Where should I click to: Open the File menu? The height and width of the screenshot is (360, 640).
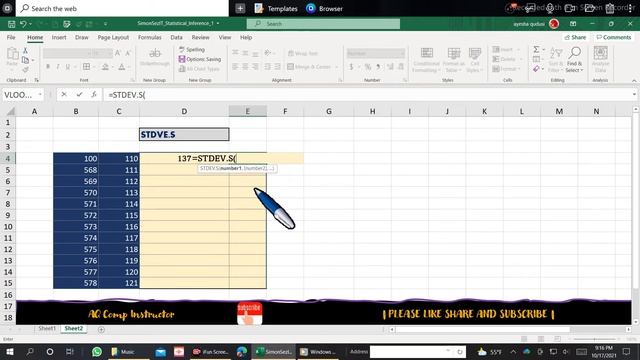tap(11, 37)
